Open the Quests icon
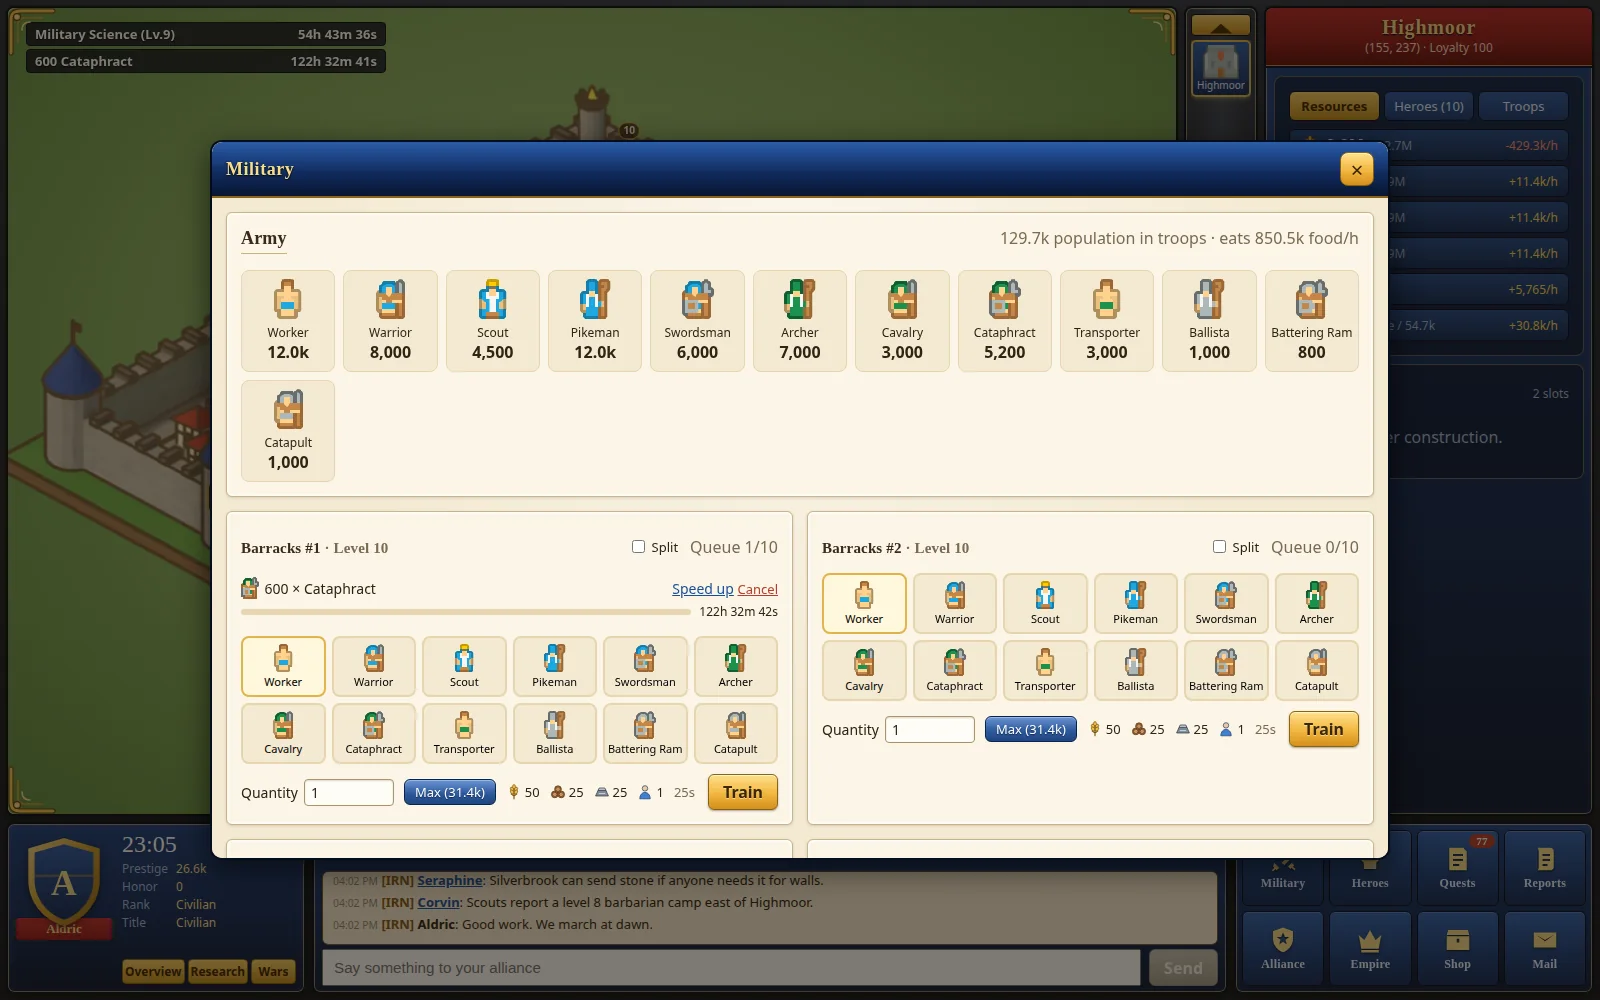The image size is (1600, 1000). coord(1457,867)
